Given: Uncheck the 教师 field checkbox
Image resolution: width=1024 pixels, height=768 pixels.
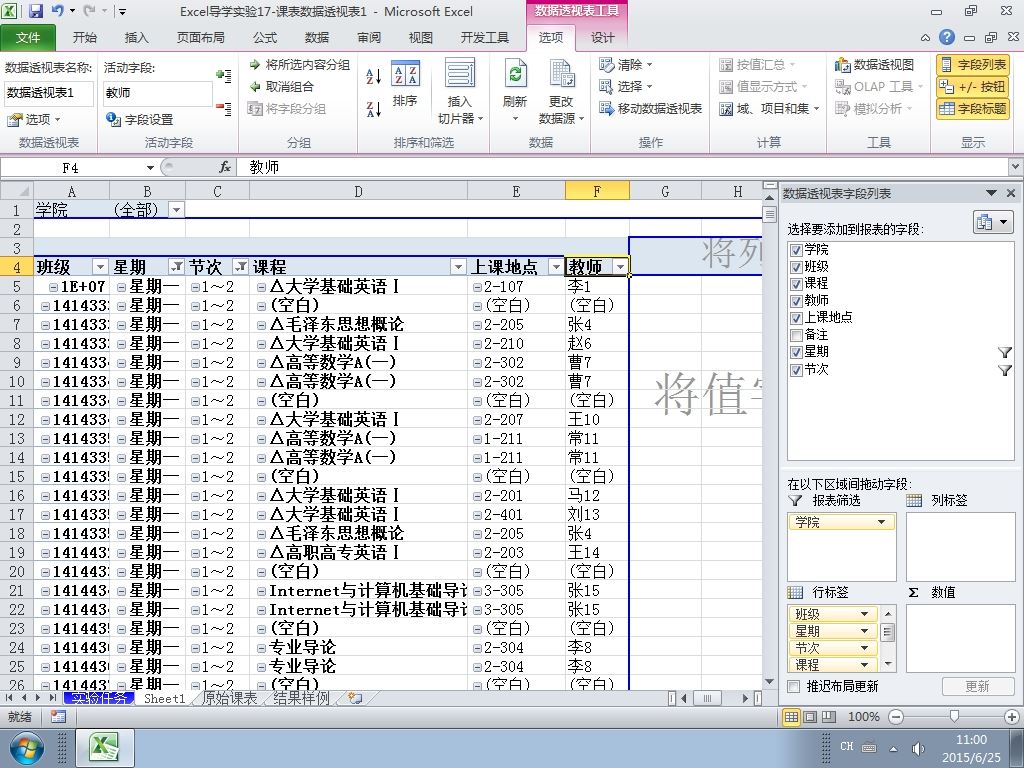Looking at the screenshot, I should pos(796,301).
